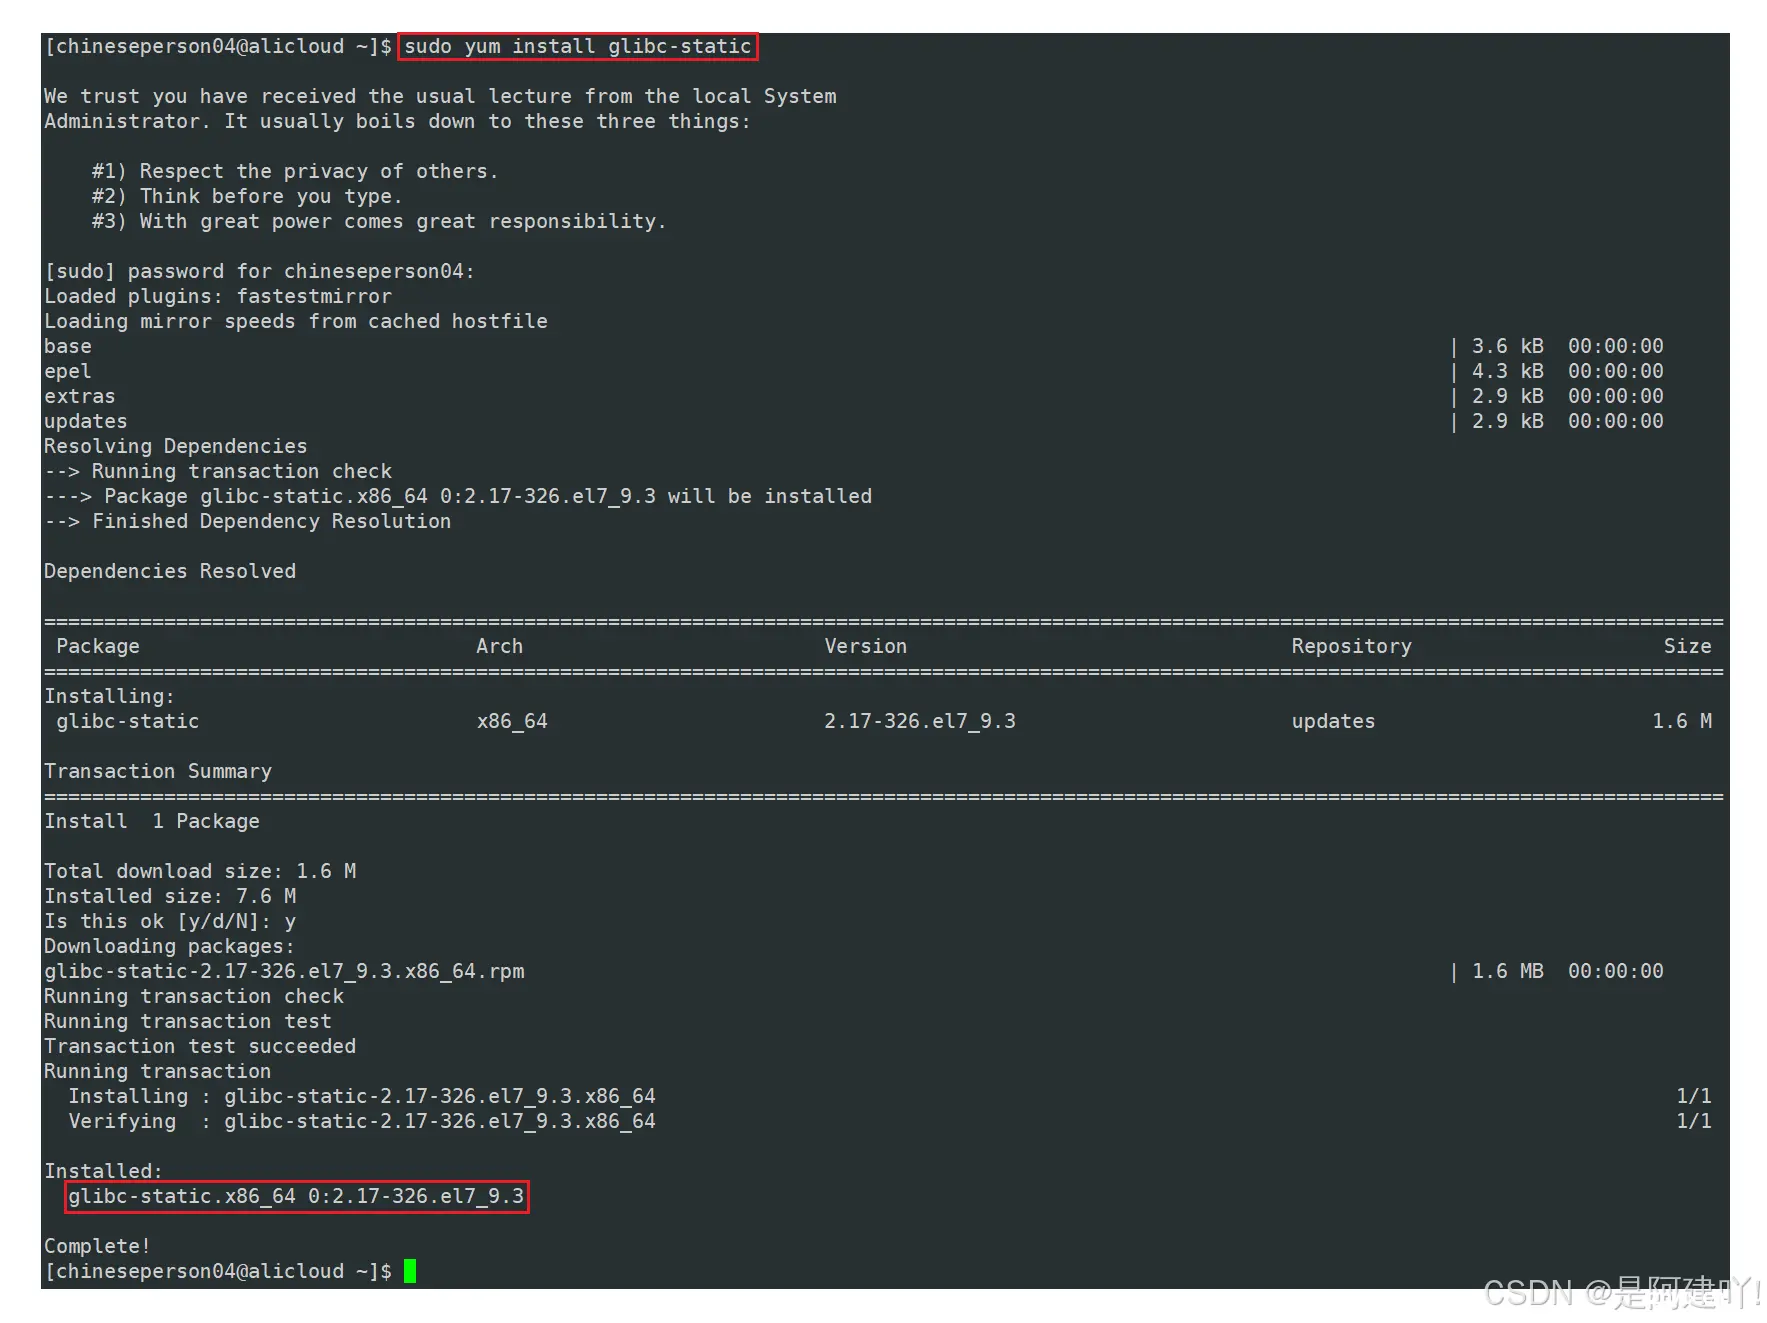Click the 'Version' column header
This screenshot has height=1323, width=1767.
click(866, 646)
